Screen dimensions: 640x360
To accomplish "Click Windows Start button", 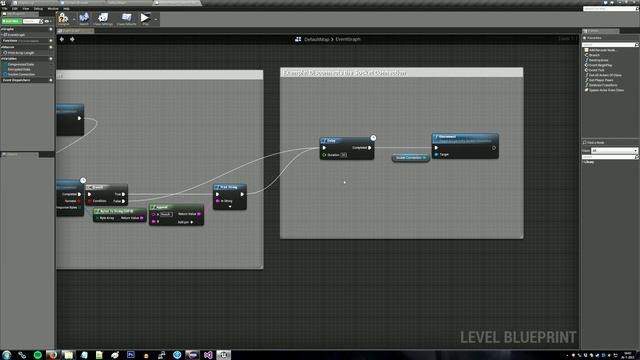I will click(6, 355).
